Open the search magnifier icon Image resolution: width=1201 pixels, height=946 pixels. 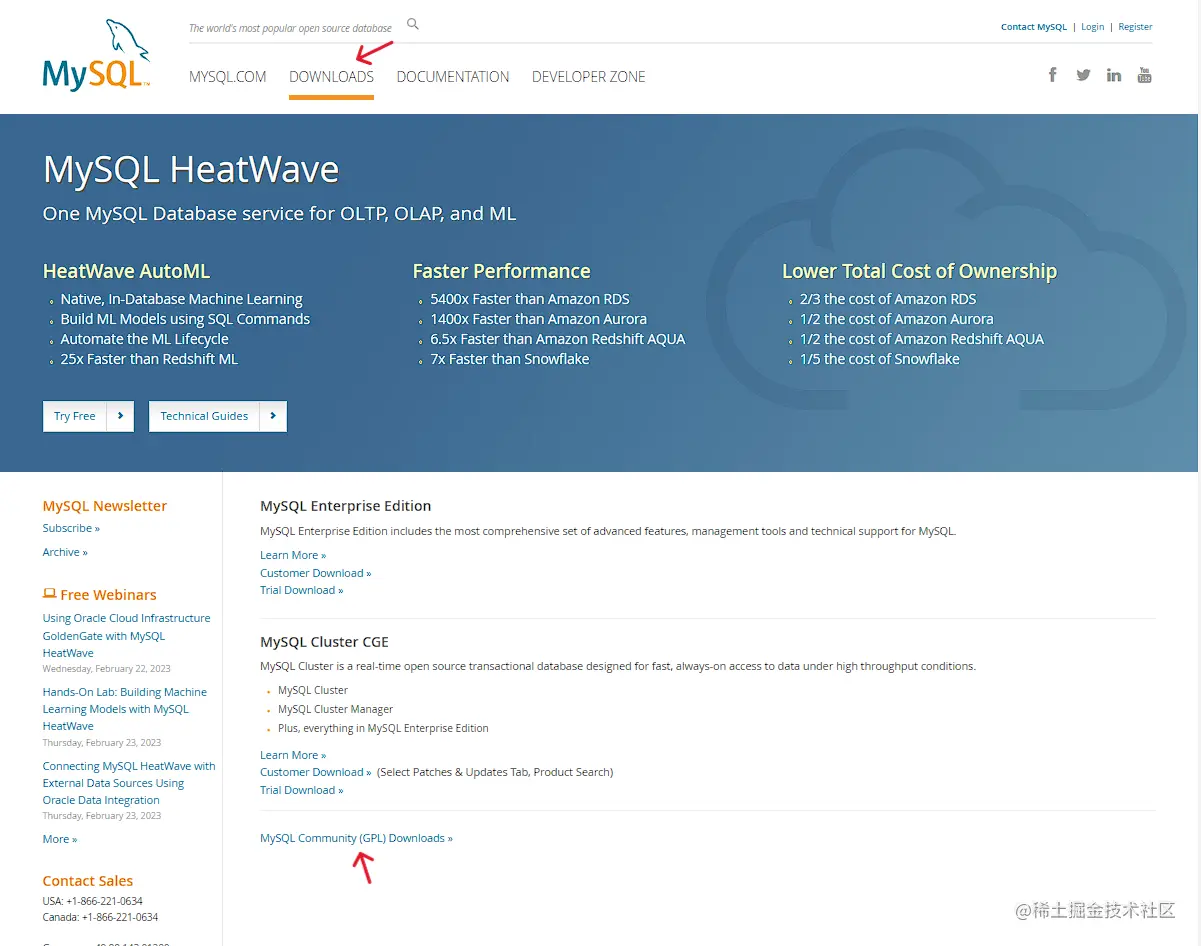coord(413,24)
